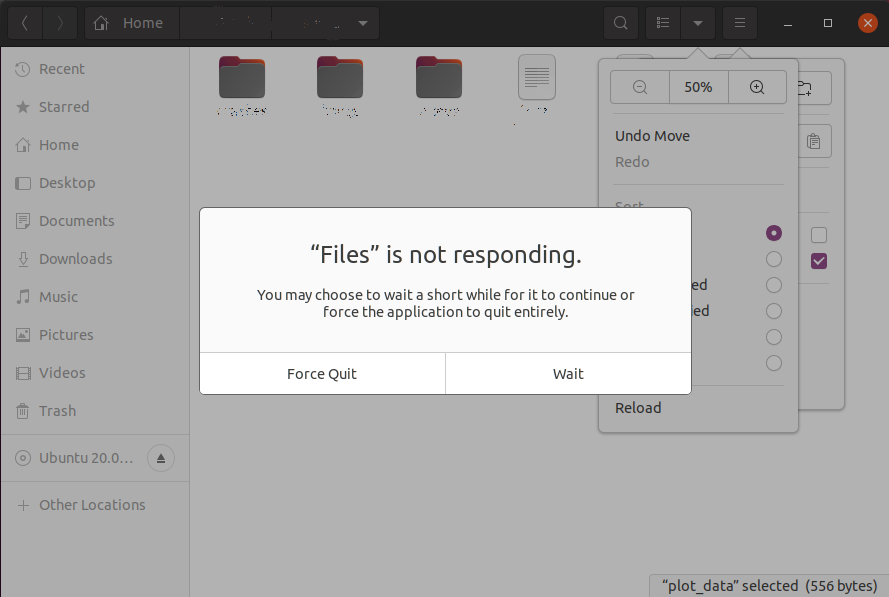Select Reload in the view menu

point(638,408)
